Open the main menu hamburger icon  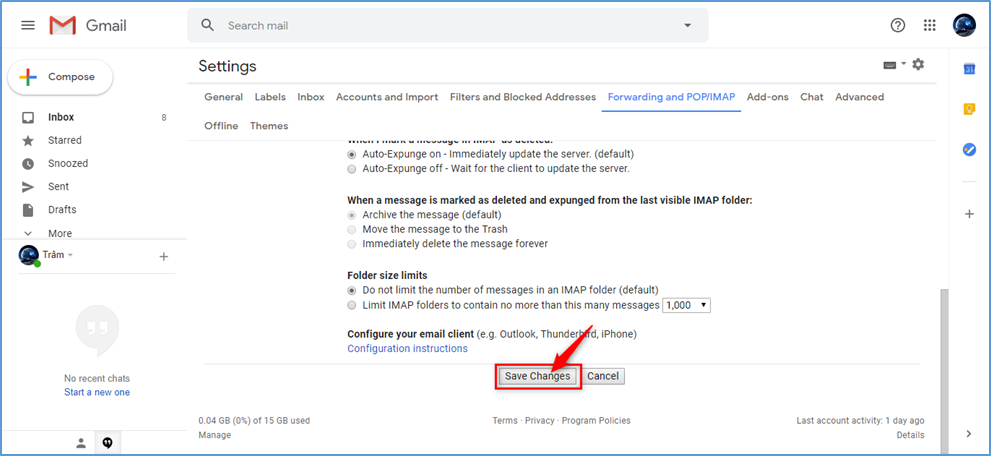[x=28, y=25]
